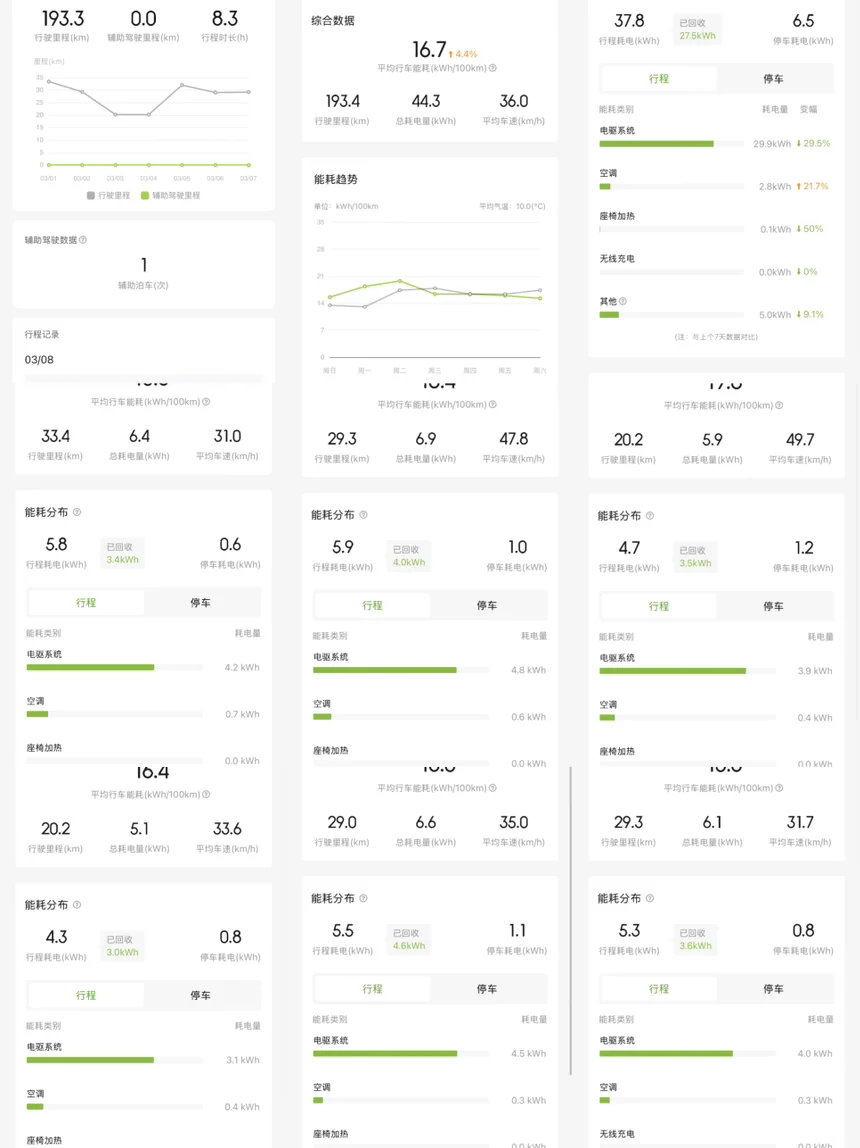Click 能耗分布 help icon above 5.8 kWh
Image resolution: width=860 pixels, height=1148 pixels.
(77, 512)
